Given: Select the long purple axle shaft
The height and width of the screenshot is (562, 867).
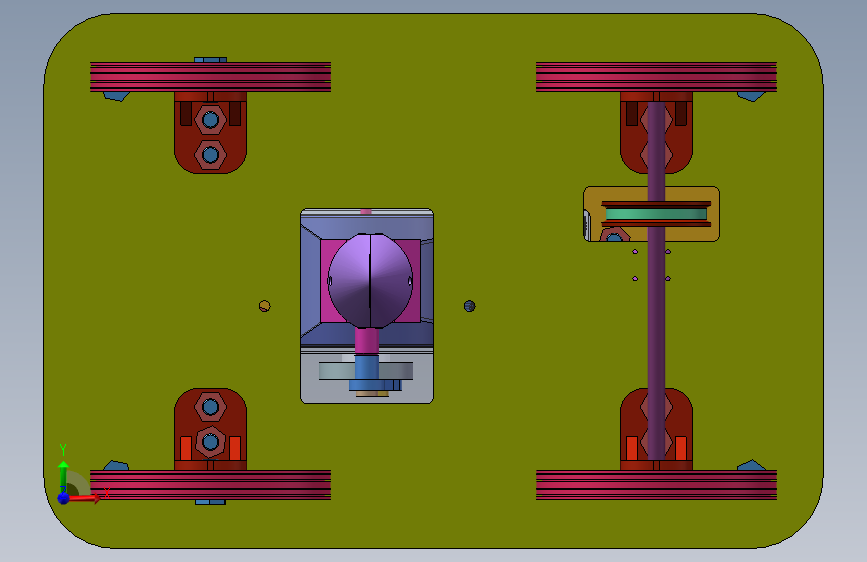Looking at the screenshot, I should click(x=656, y=280).
